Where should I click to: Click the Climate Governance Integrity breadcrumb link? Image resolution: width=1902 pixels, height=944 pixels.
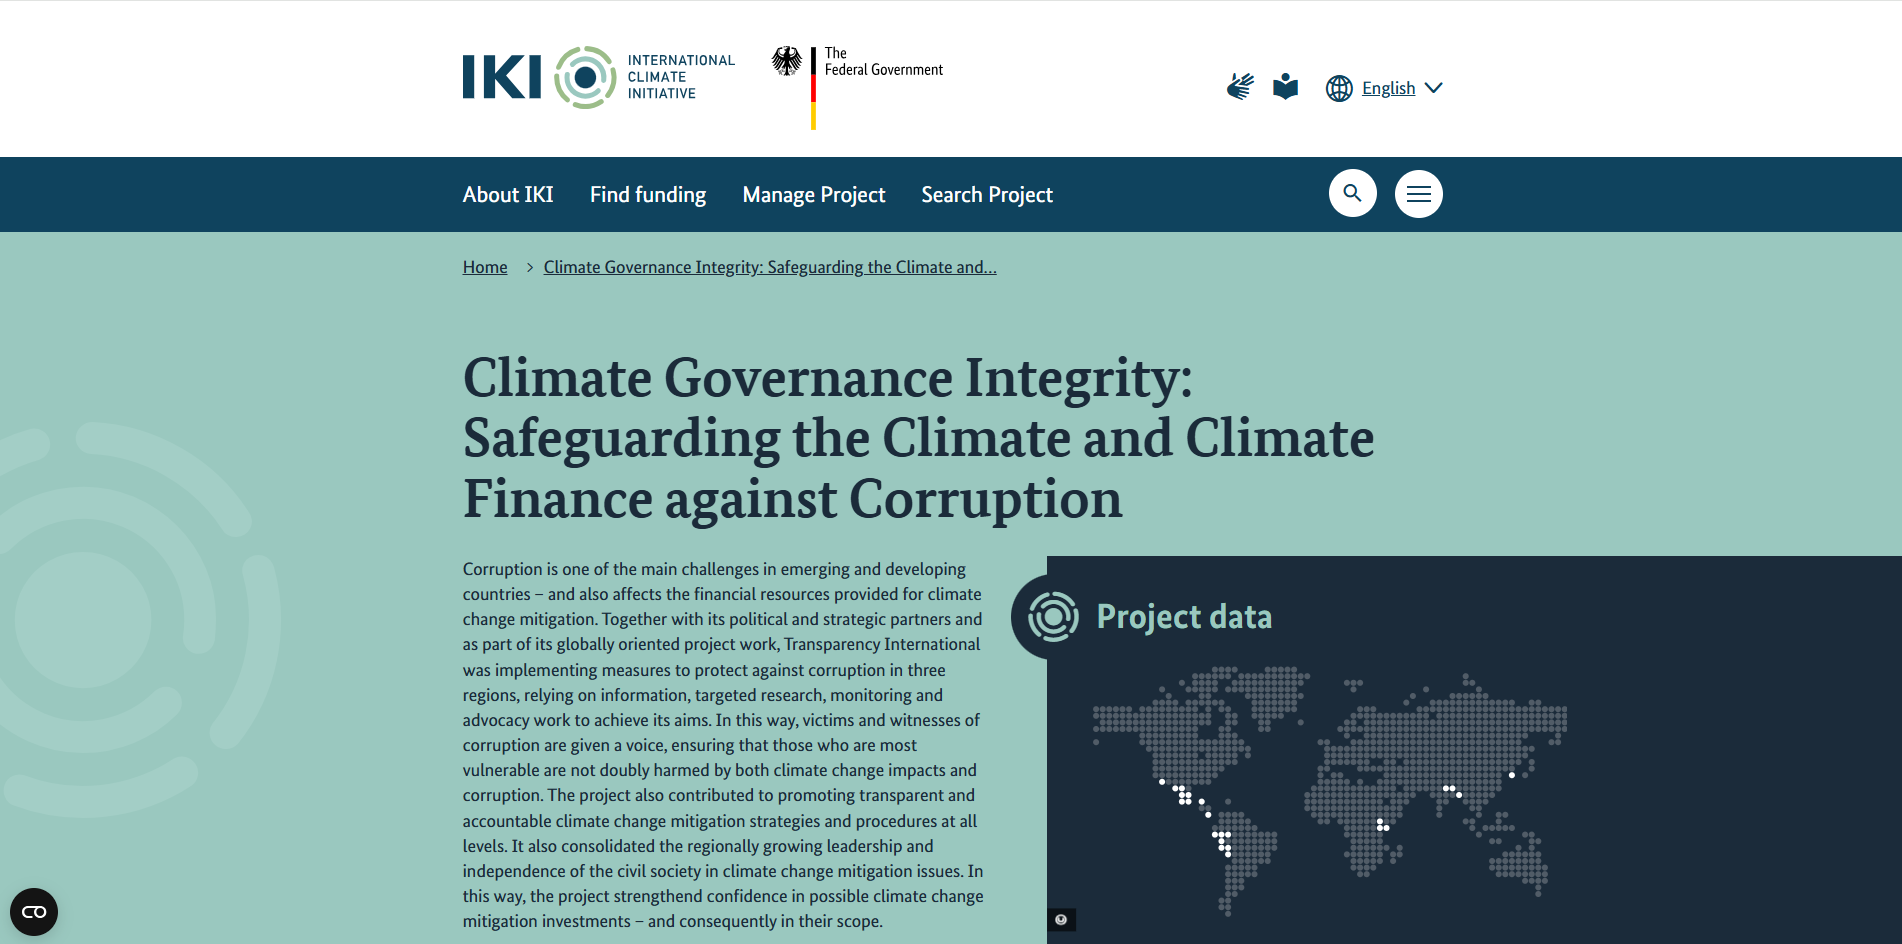click(x=769, y=267)
